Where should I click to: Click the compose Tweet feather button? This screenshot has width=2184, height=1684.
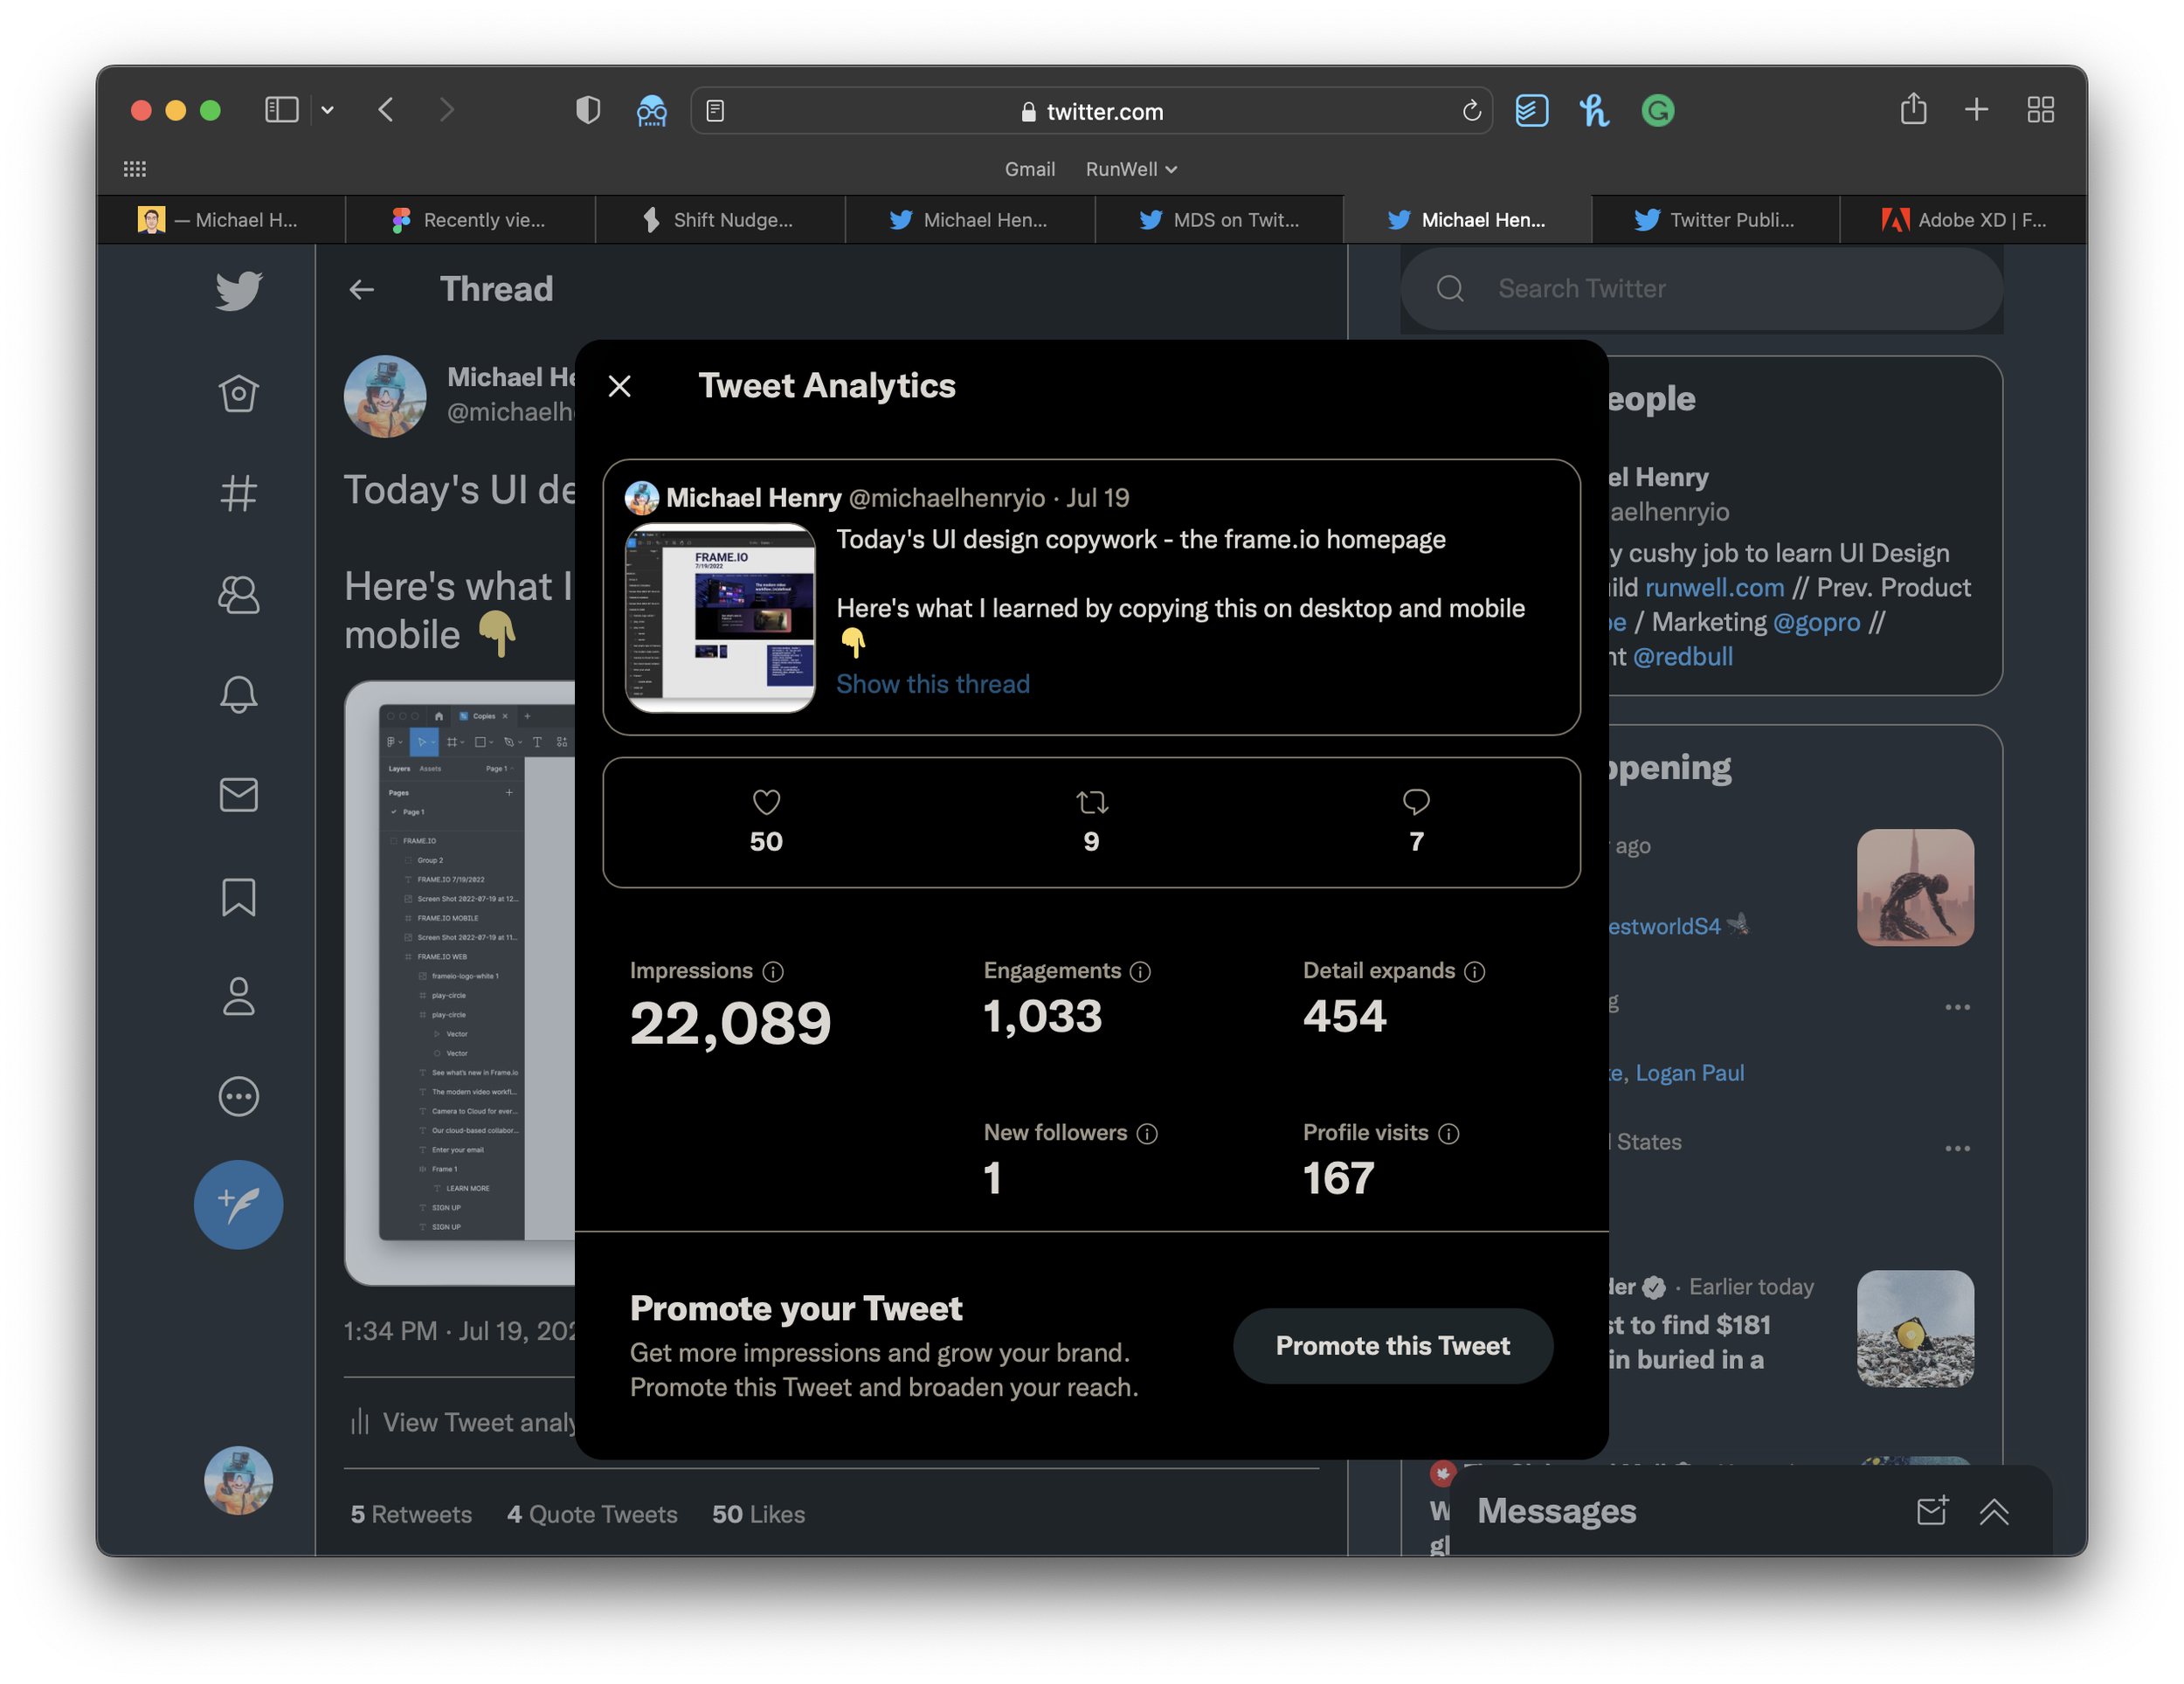(238, 1203)
